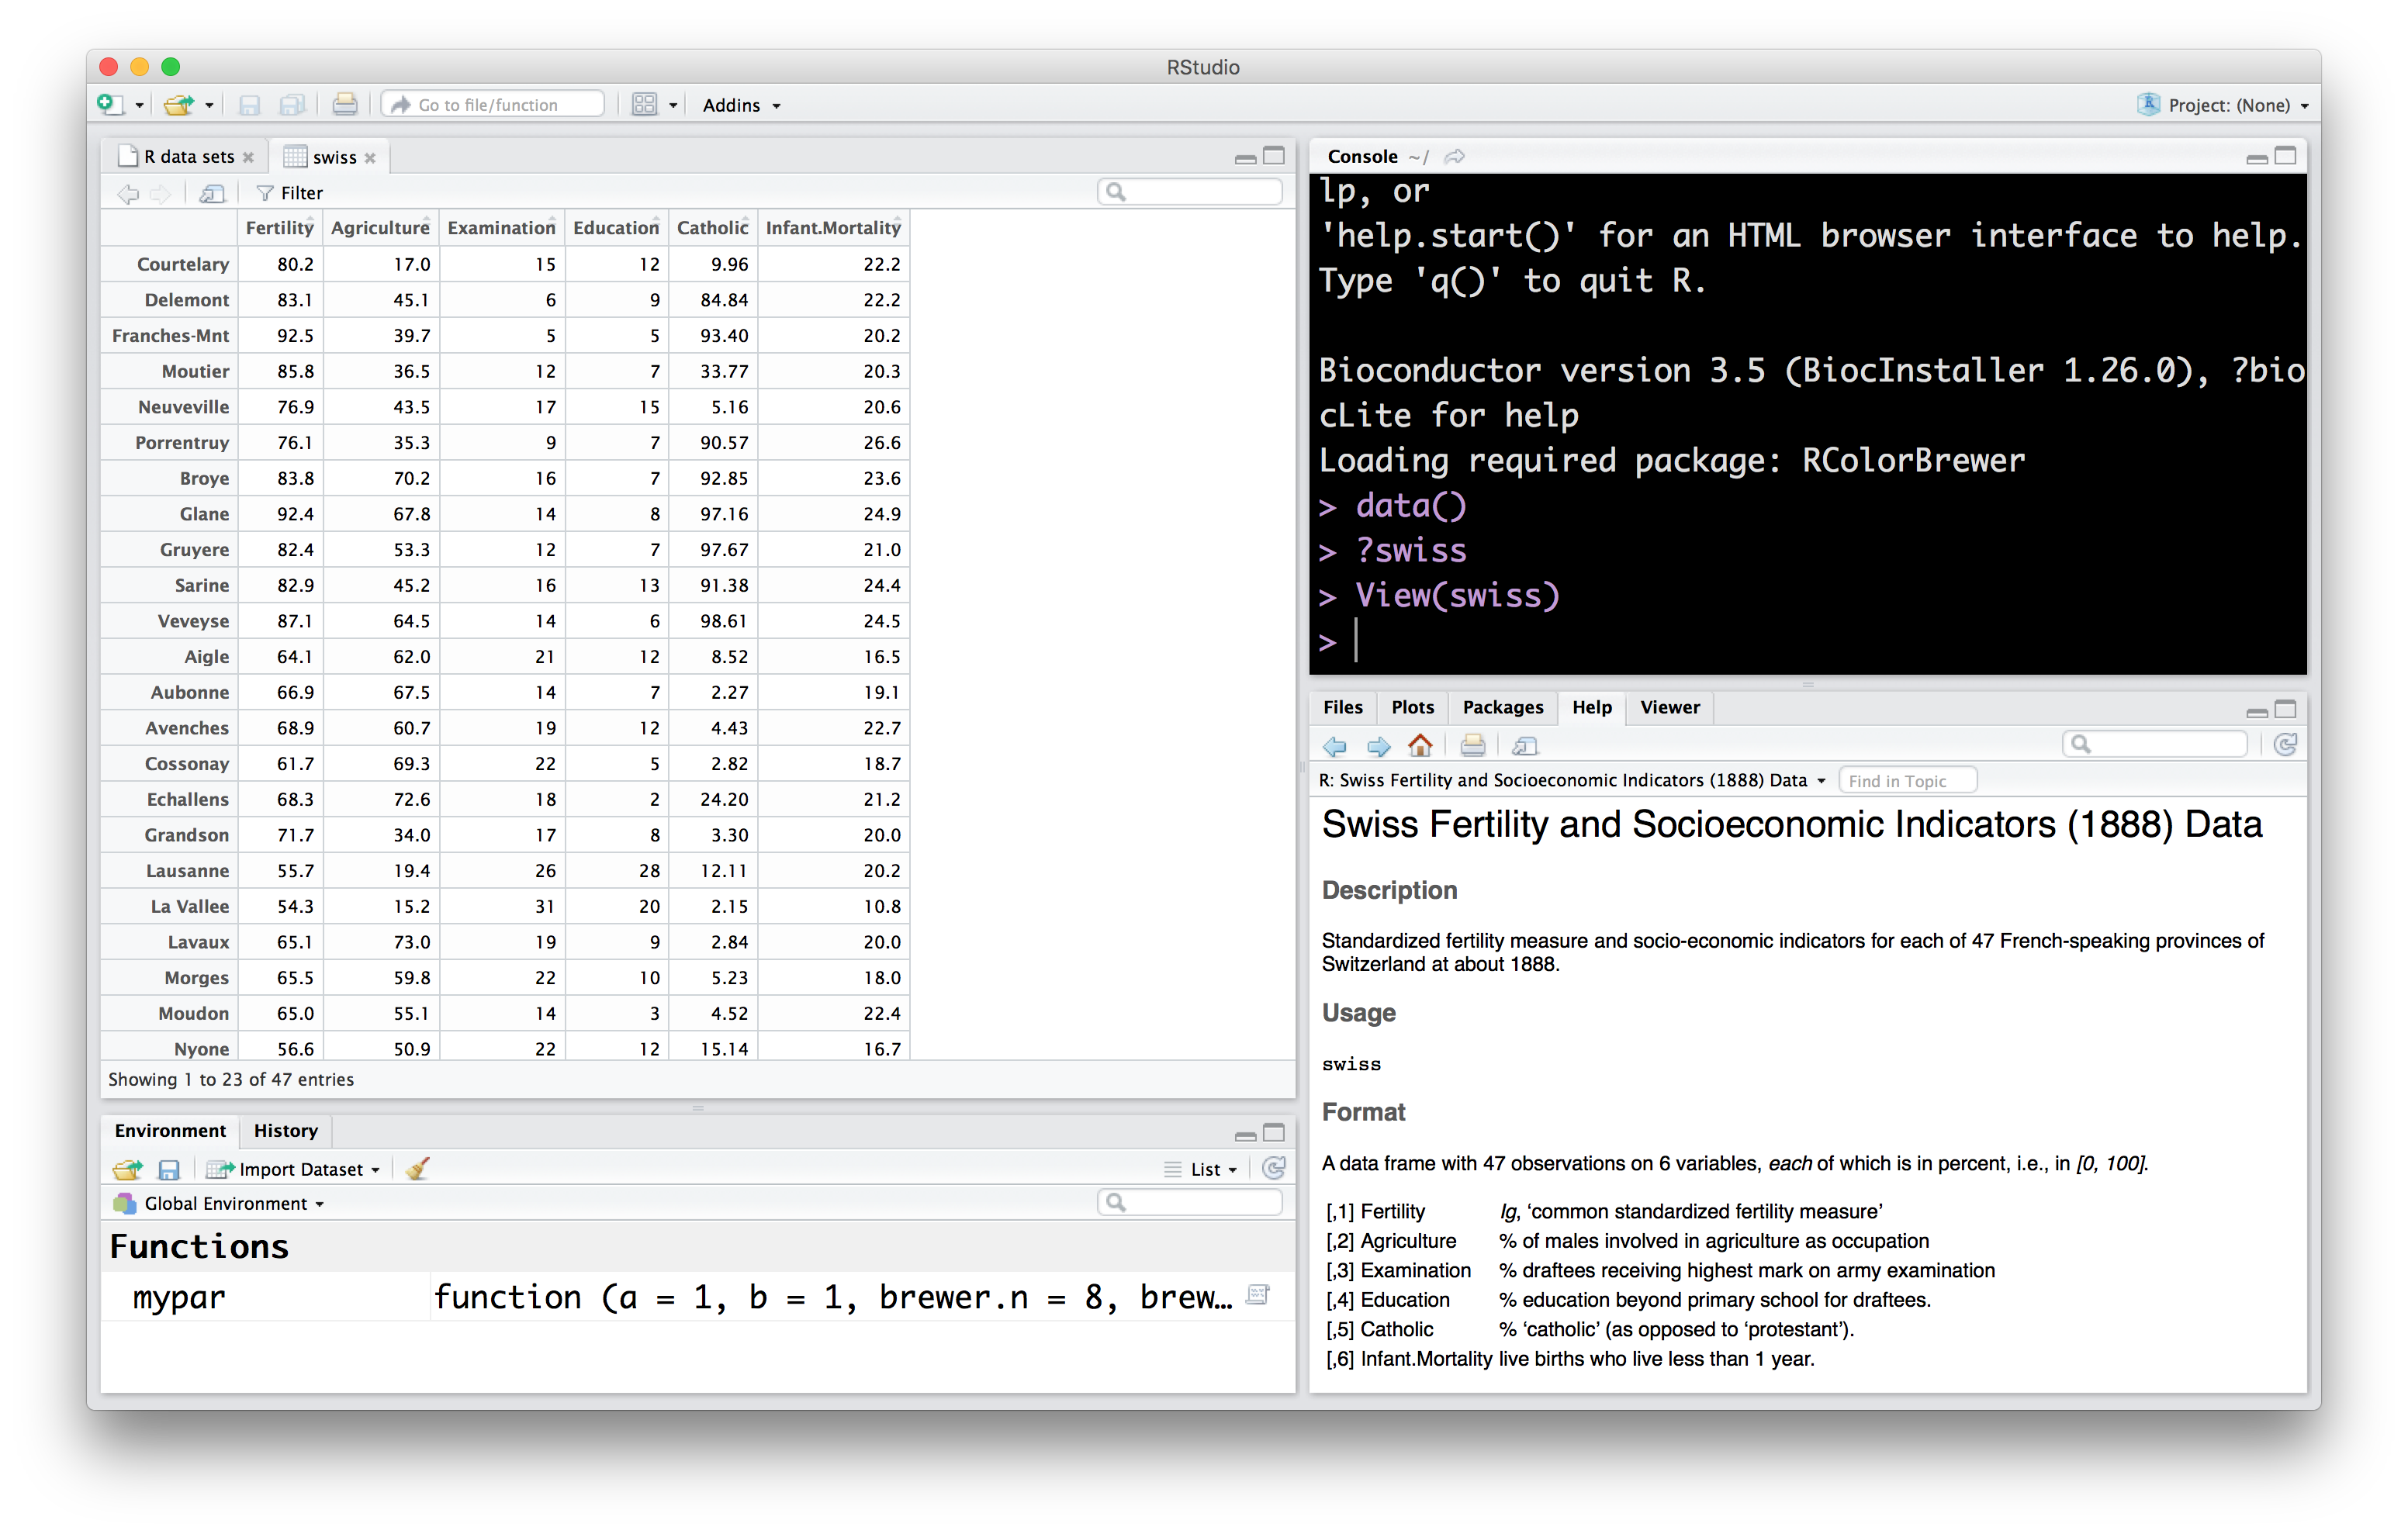
Task: Switch to the Plots tab
Action: 1413,708
